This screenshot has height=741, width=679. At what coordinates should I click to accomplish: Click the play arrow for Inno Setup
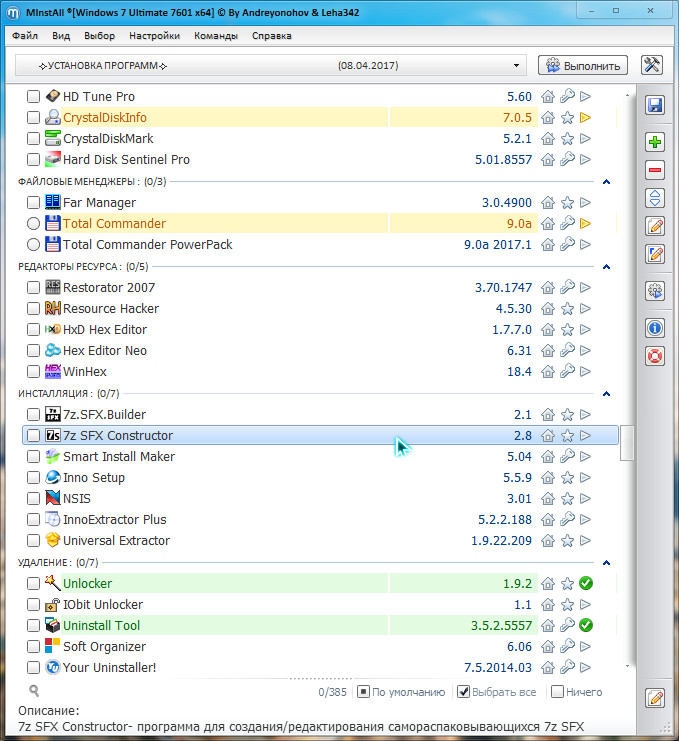pos(585,477)
